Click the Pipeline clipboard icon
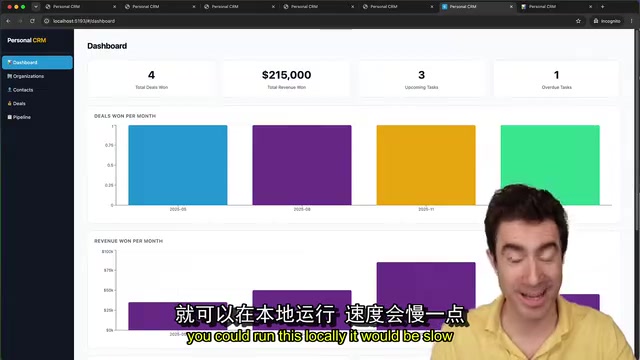 (x=9, y=117)
